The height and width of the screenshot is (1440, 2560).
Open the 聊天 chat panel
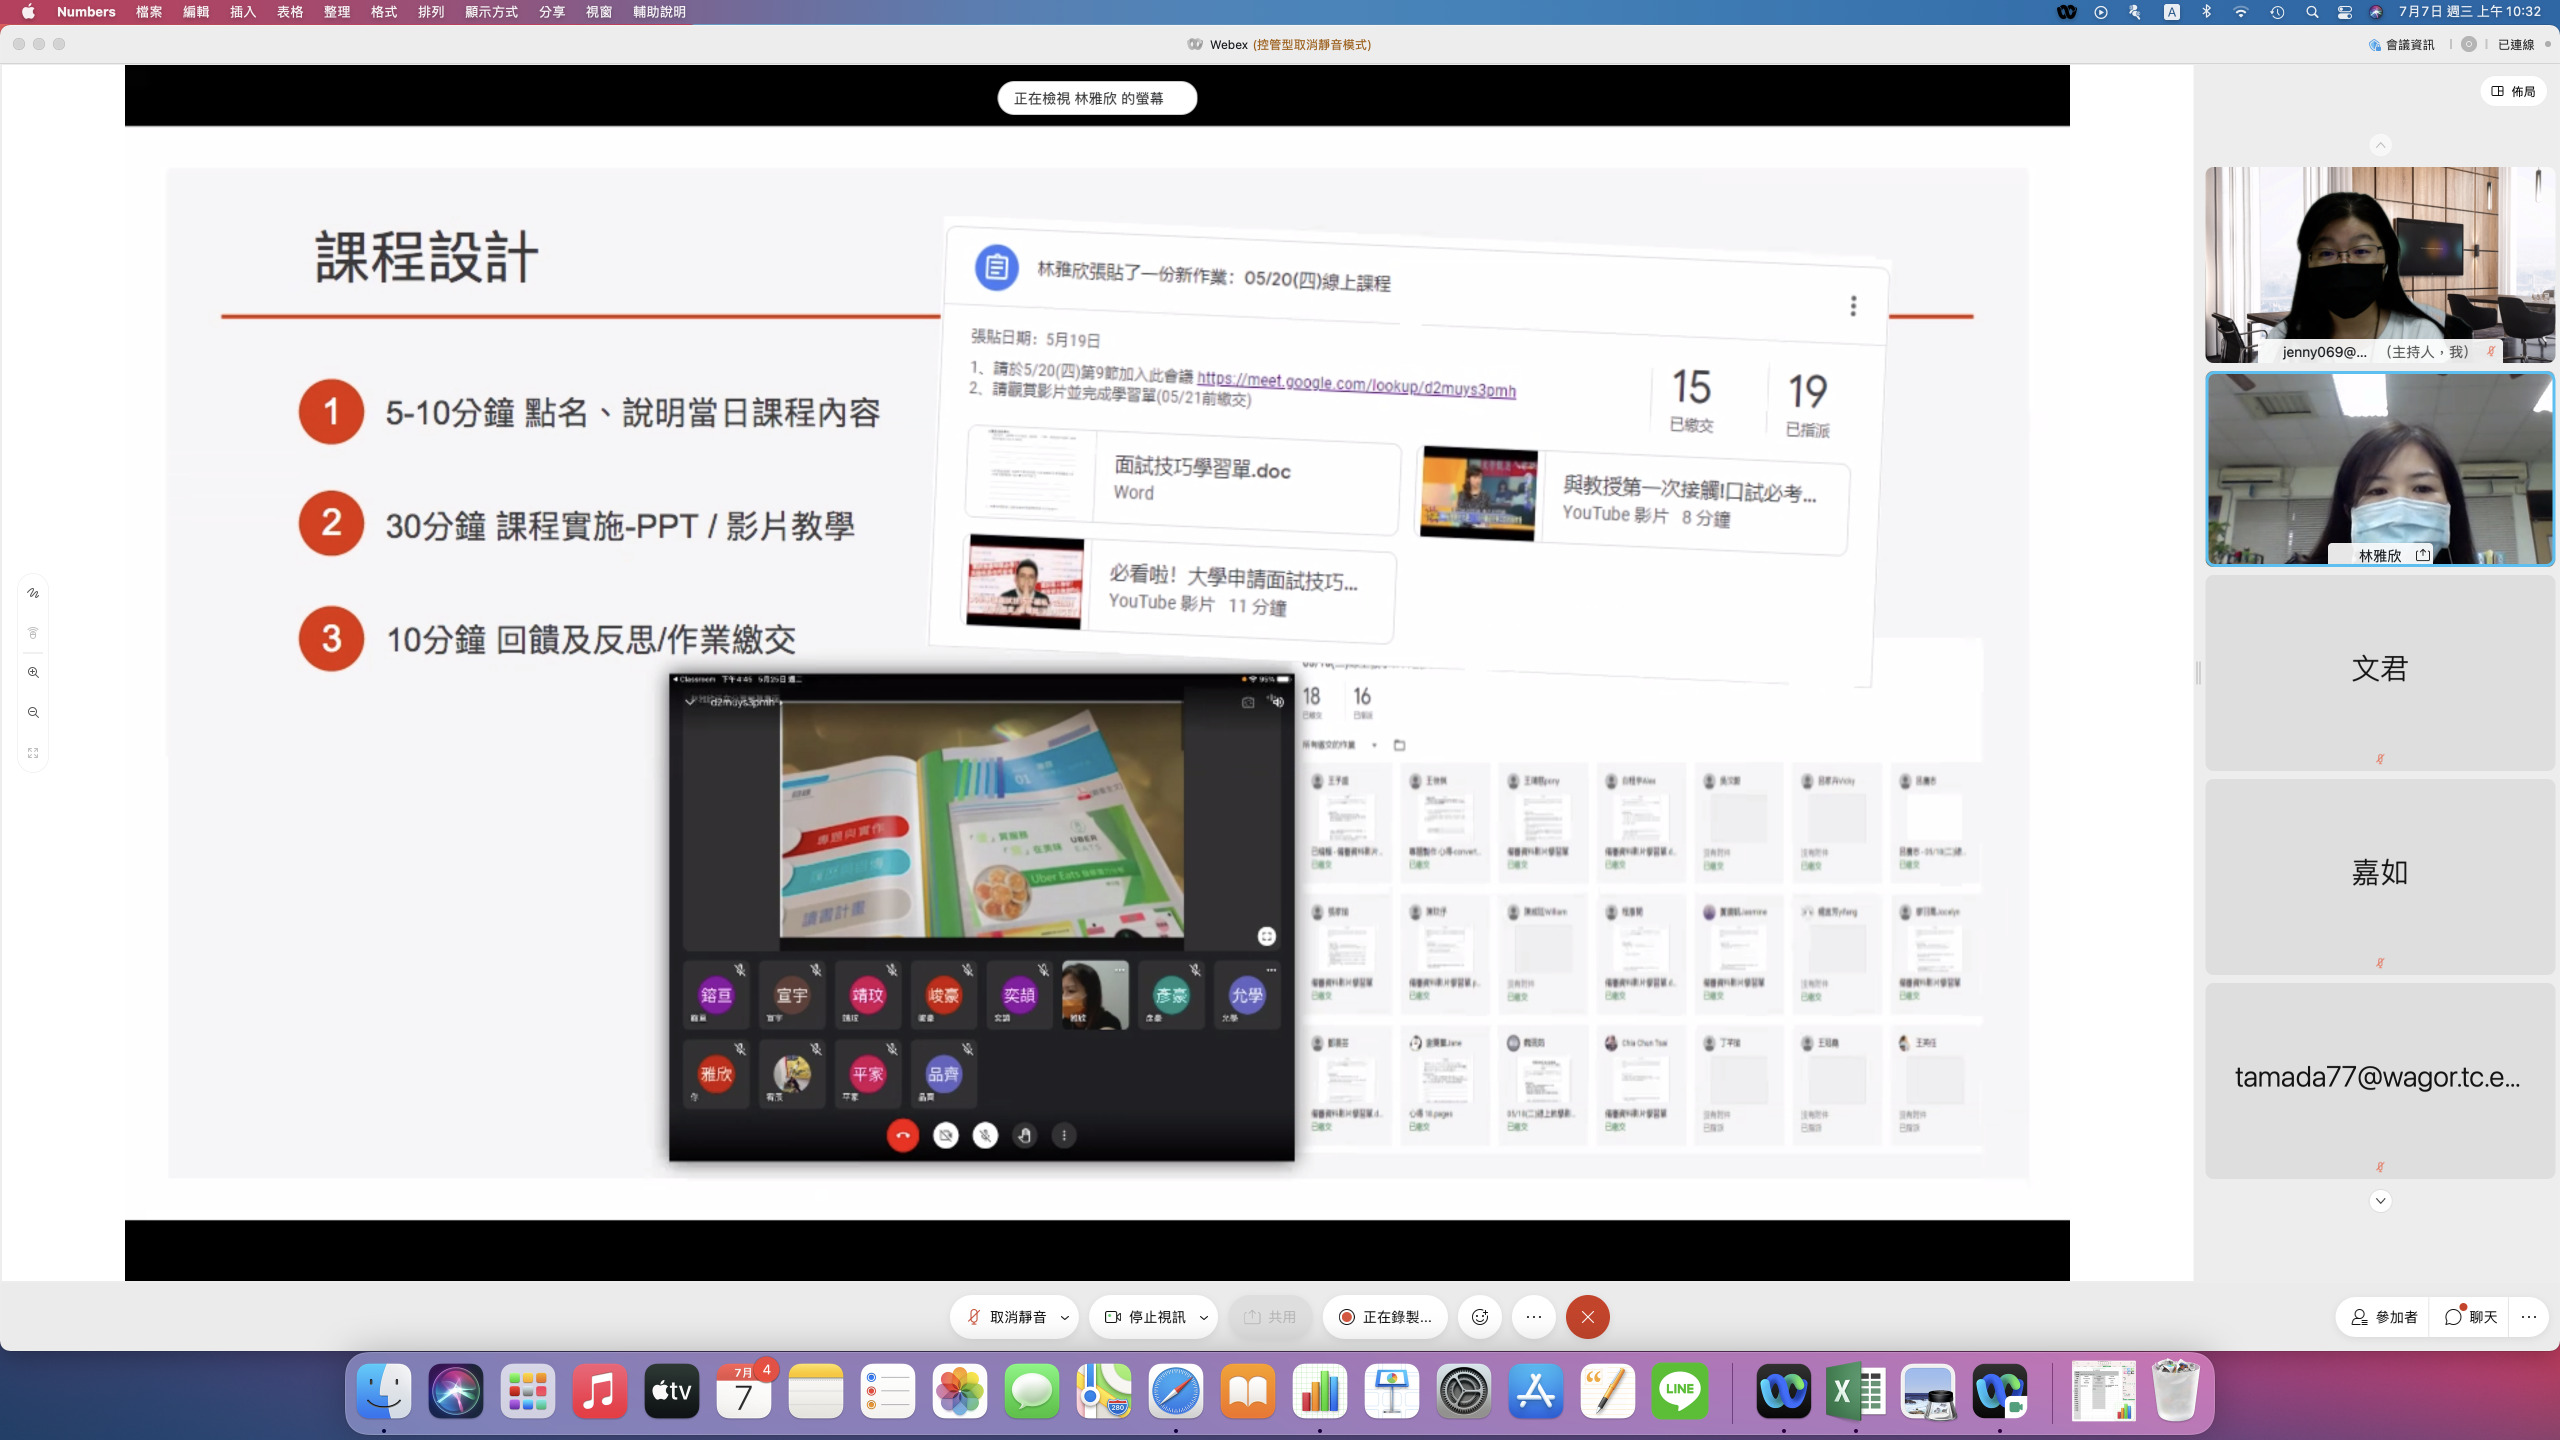click(x=2471, y=1317)
